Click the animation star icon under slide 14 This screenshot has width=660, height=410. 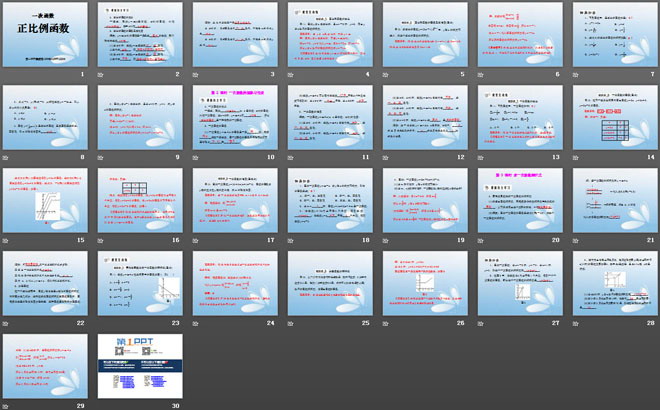tap(575, 158)
